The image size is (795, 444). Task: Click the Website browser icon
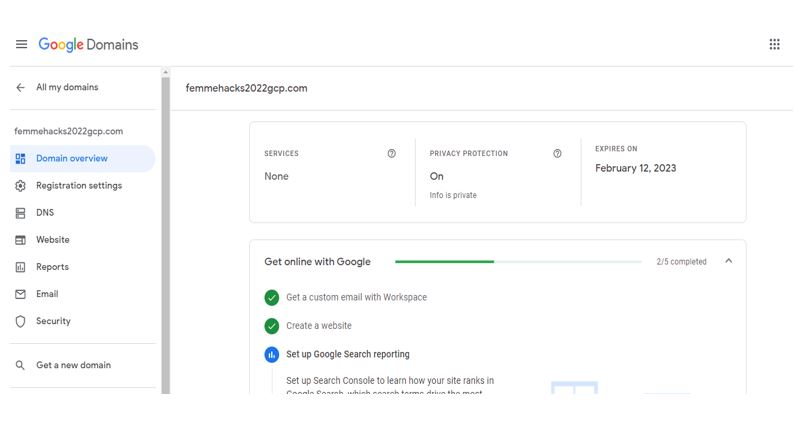pos(20,240)
